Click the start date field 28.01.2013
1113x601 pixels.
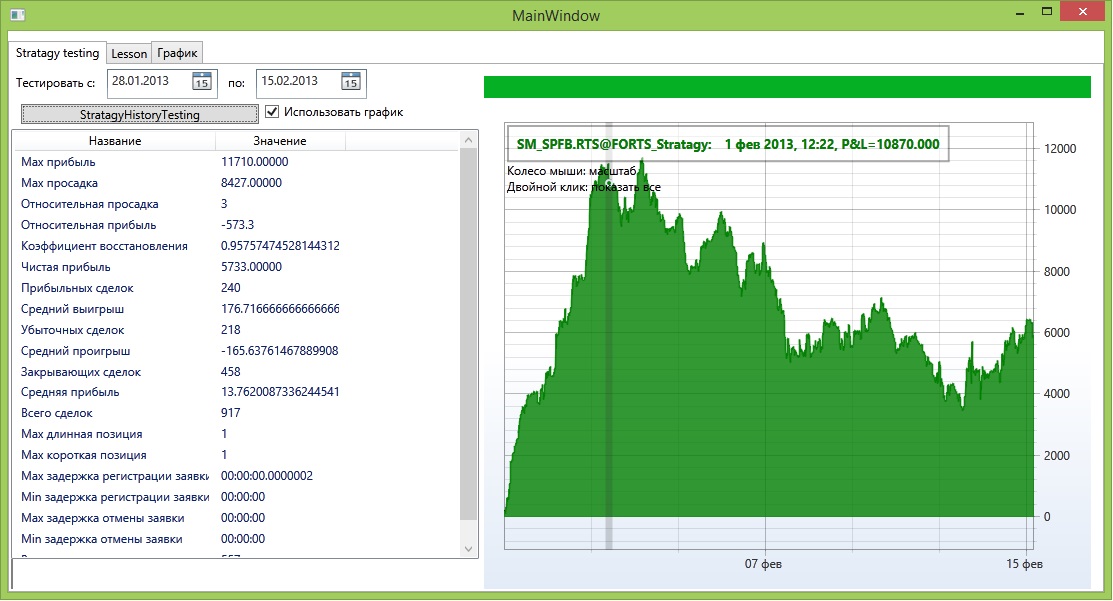coord(147,82)
